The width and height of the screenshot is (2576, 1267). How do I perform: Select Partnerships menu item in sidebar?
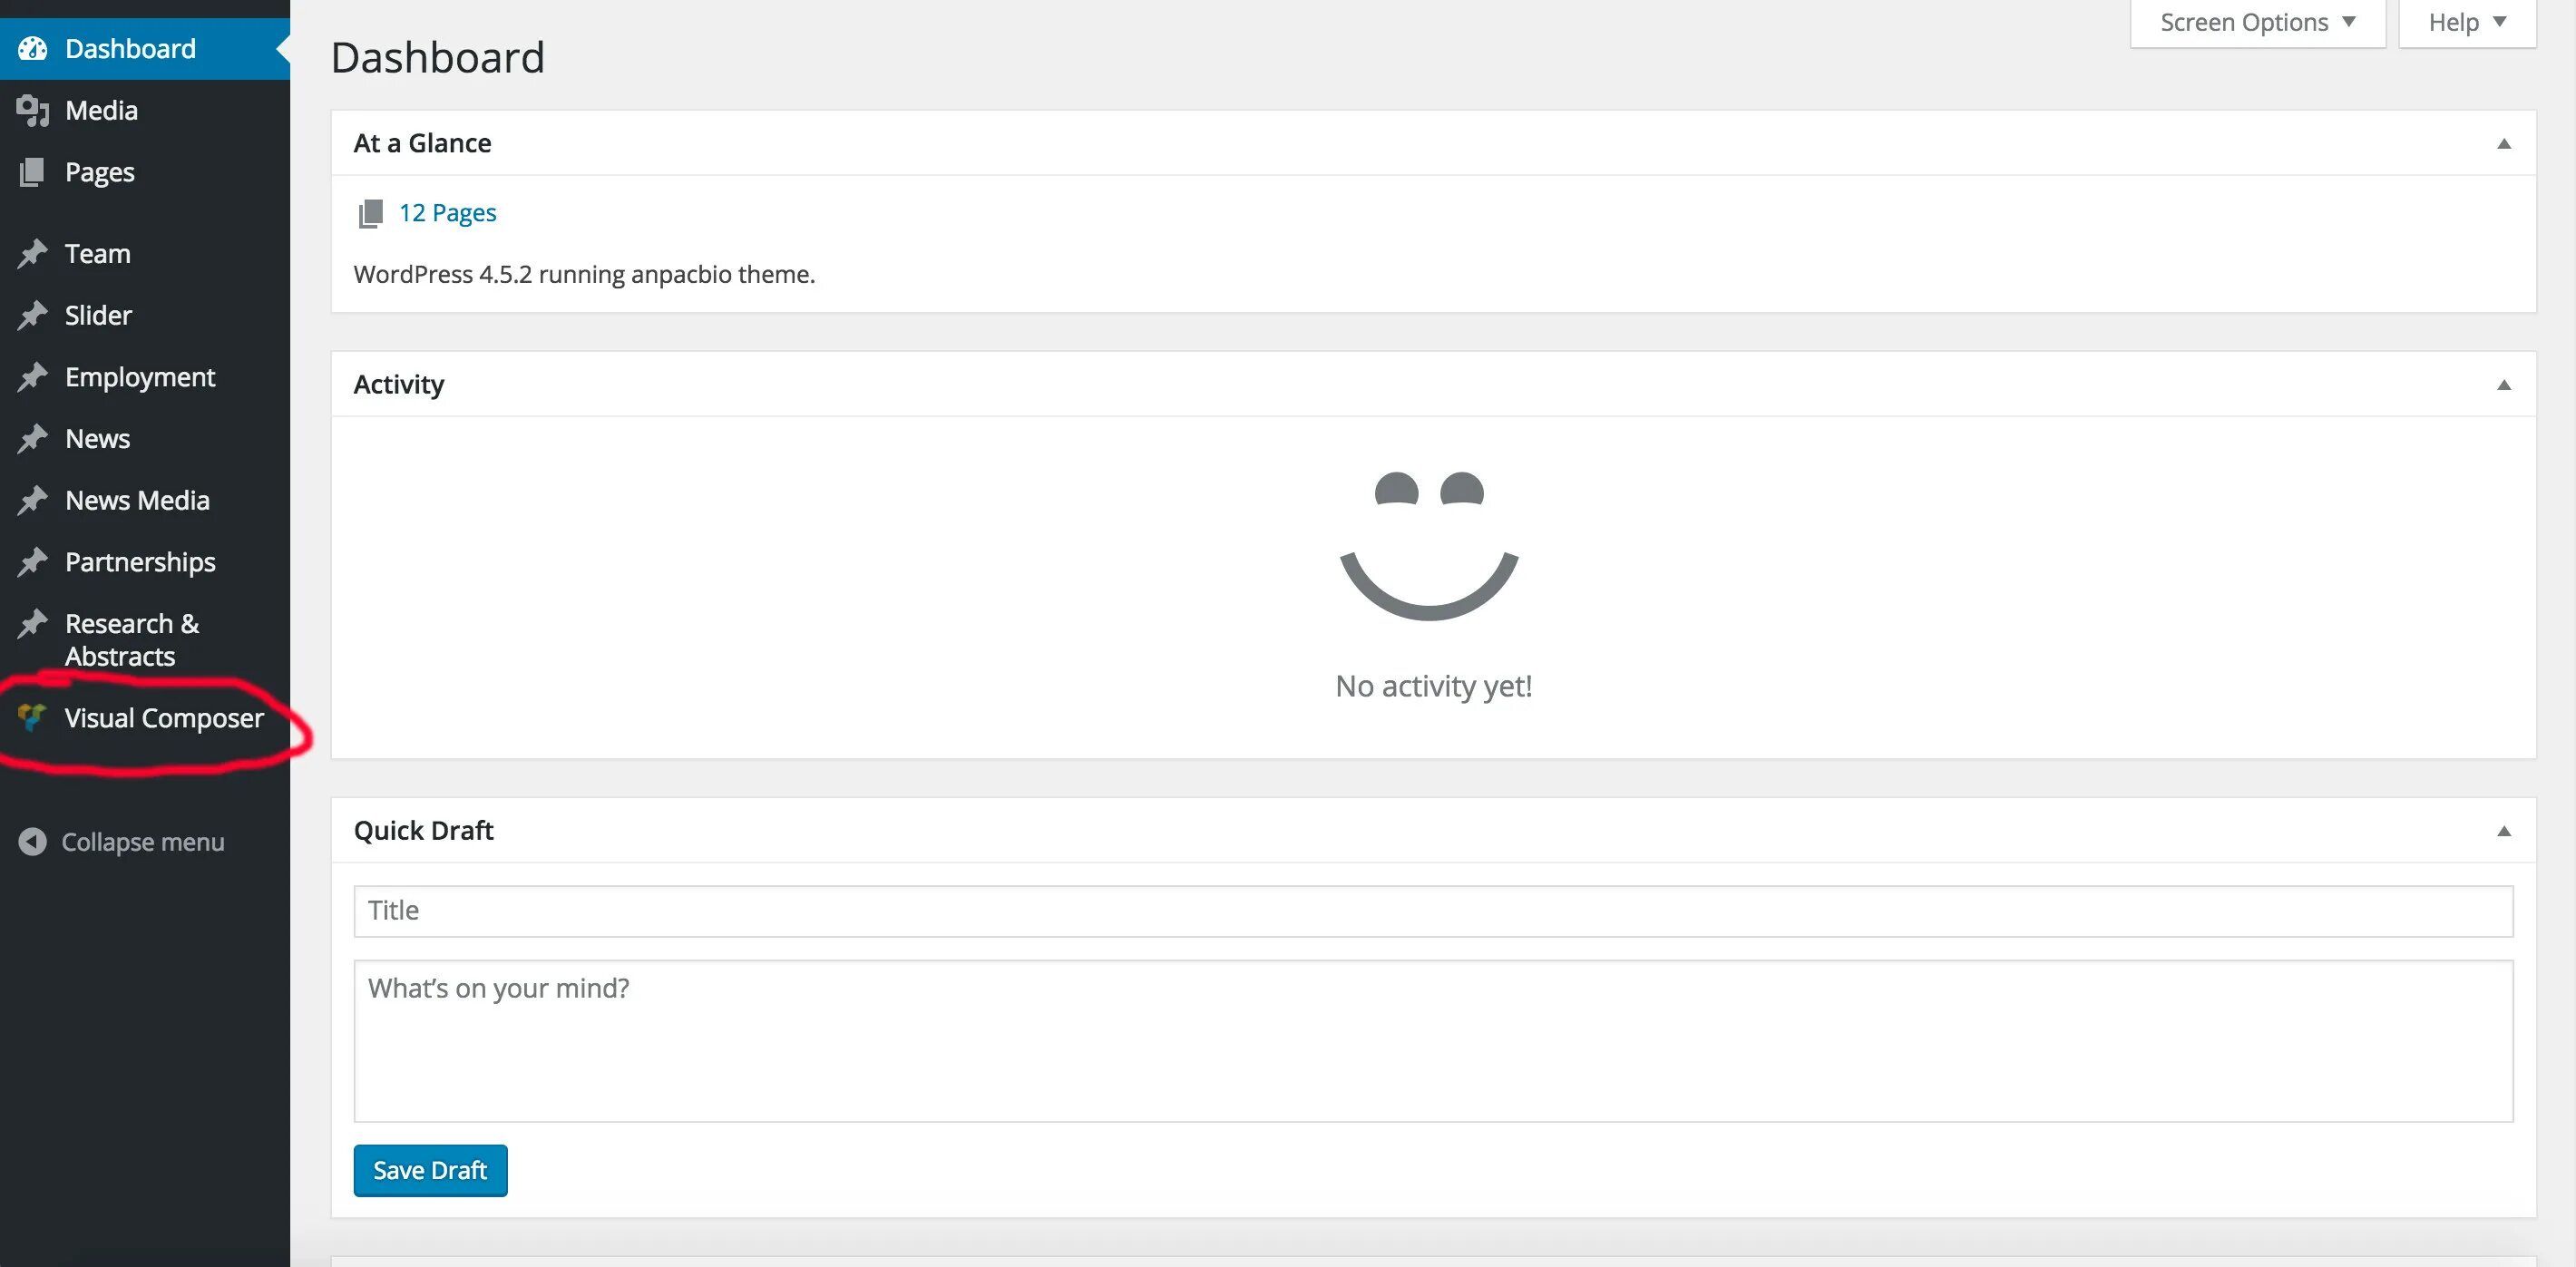[140, 560]
